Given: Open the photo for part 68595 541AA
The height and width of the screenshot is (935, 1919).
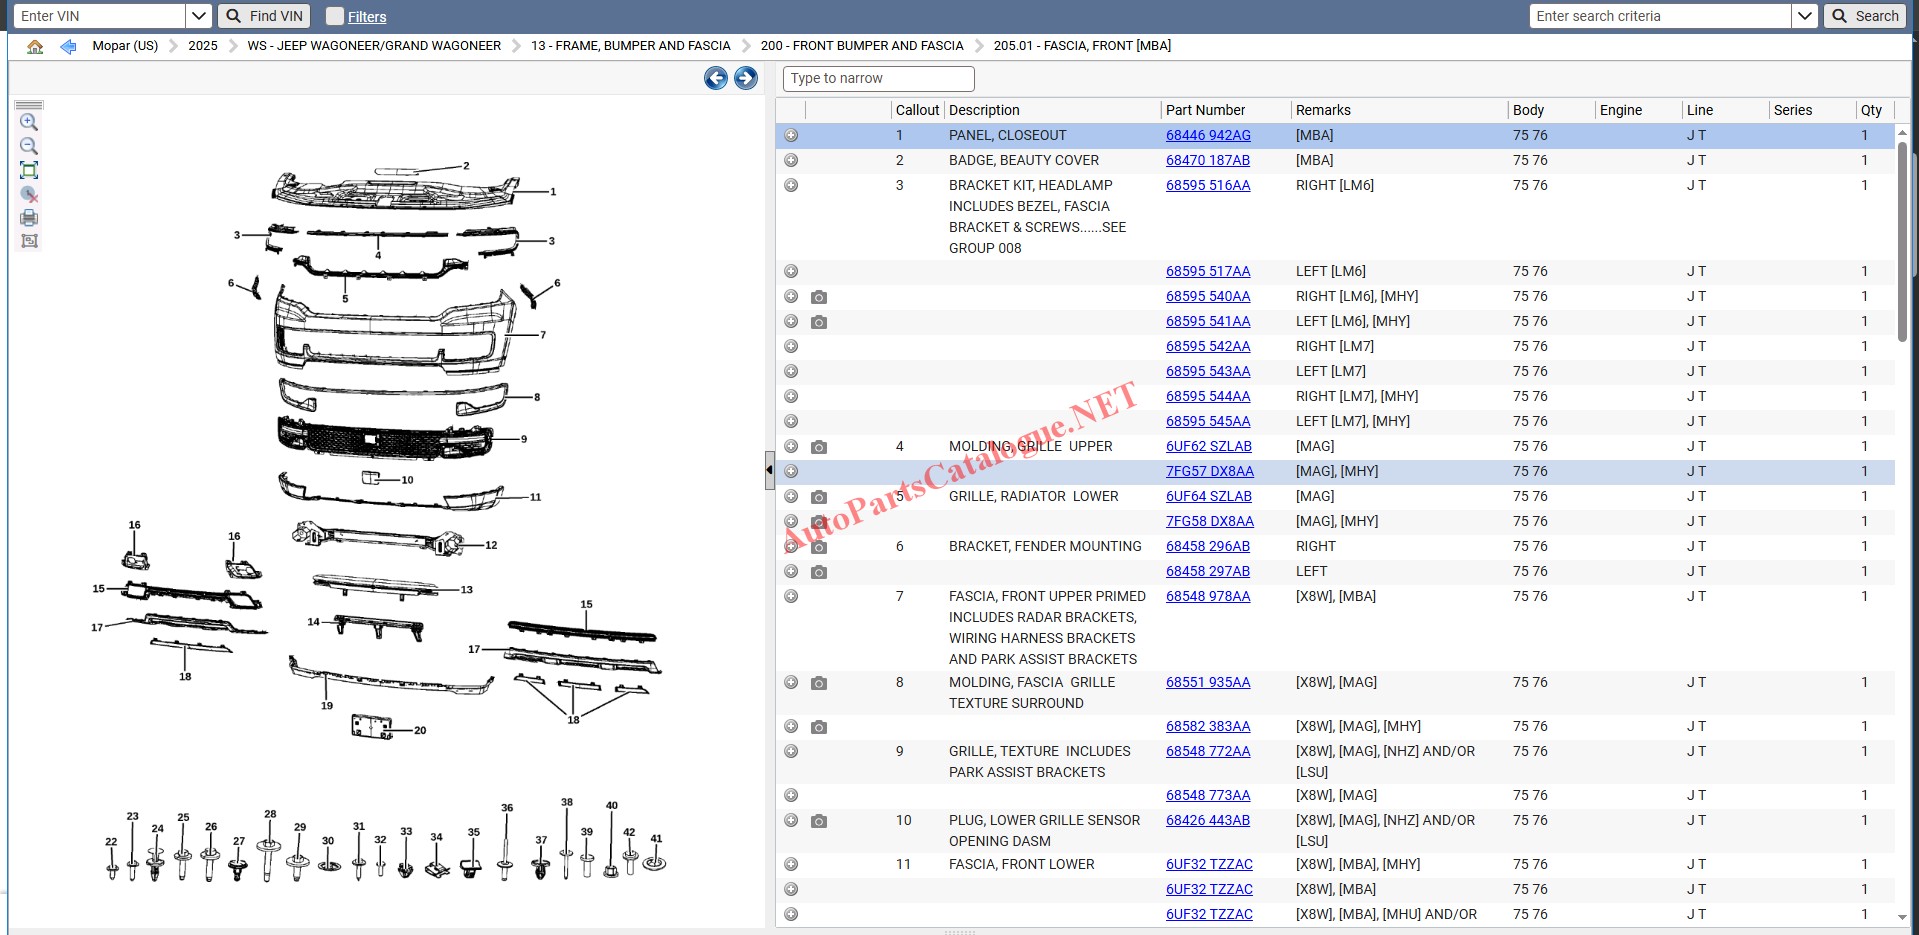Looking at the screenshot, I should coord(819,322).
